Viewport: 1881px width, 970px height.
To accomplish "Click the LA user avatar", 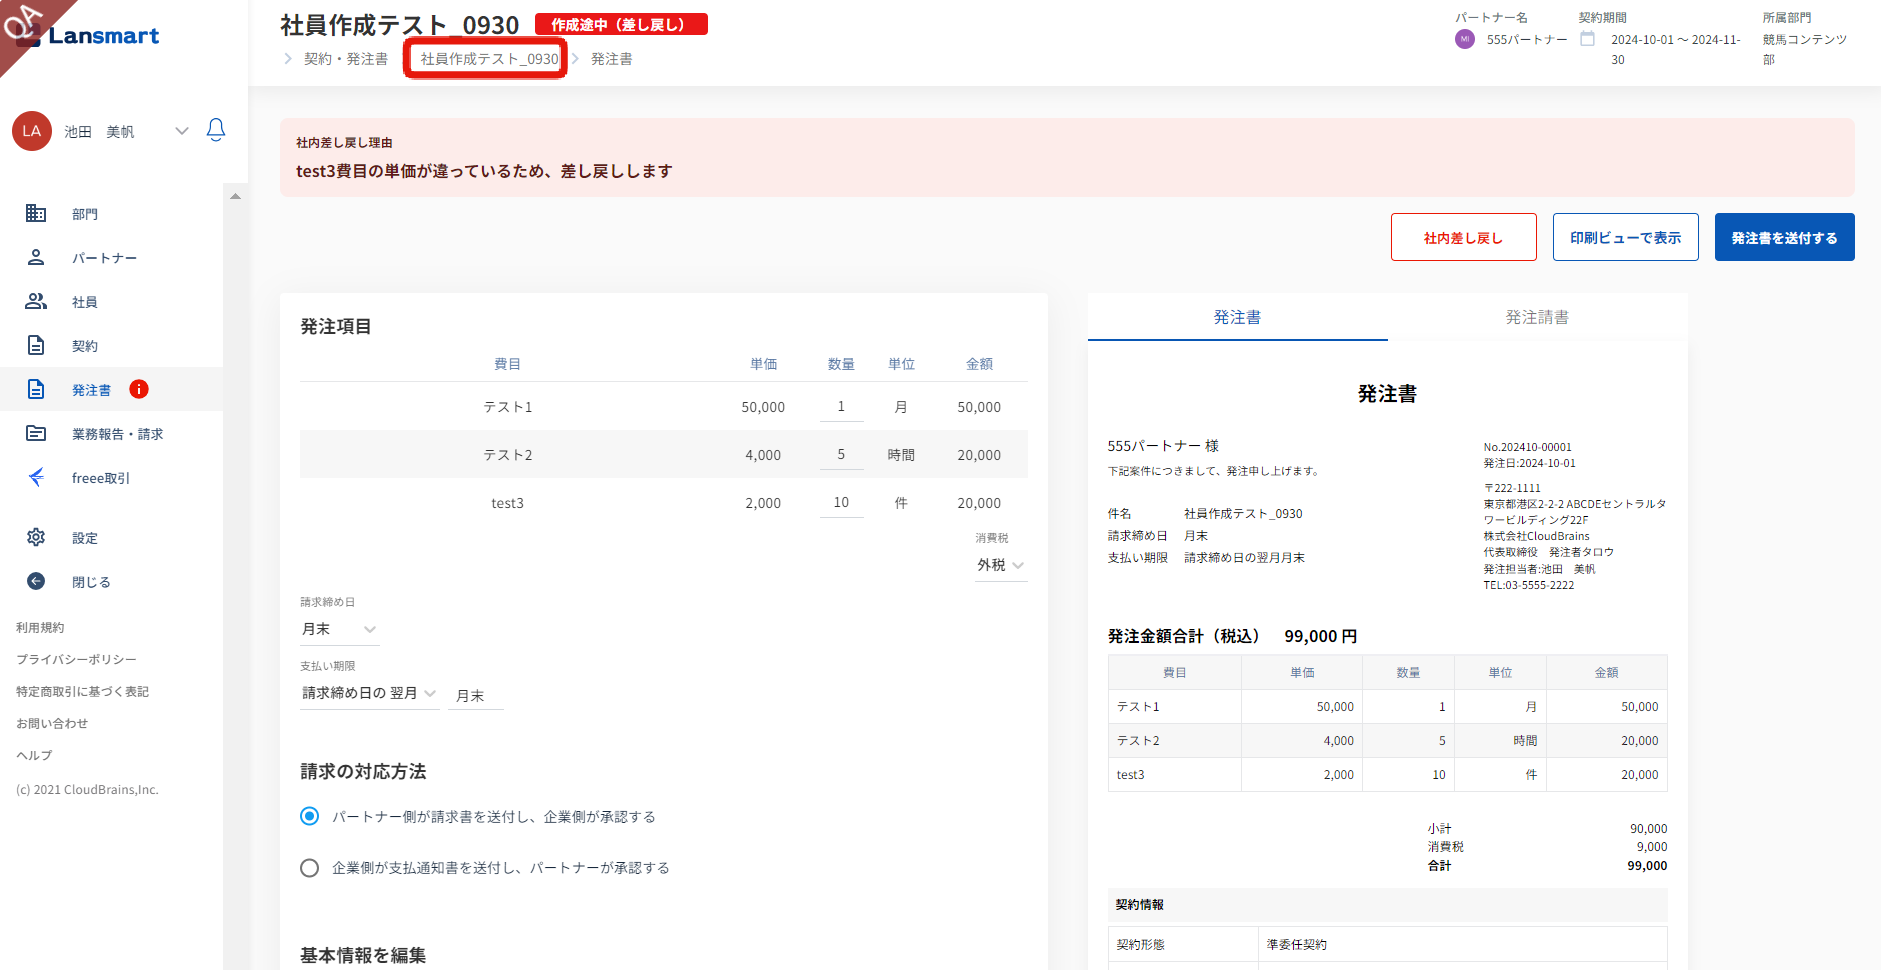I will (x=32, y=131).
